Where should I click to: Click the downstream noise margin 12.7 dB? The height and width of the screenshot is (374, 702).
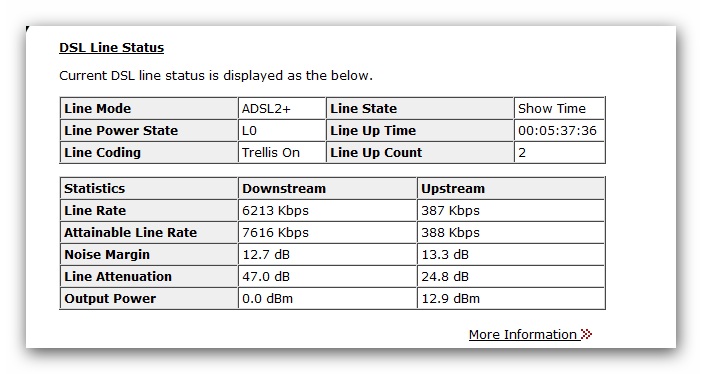(x=266, y=254)
